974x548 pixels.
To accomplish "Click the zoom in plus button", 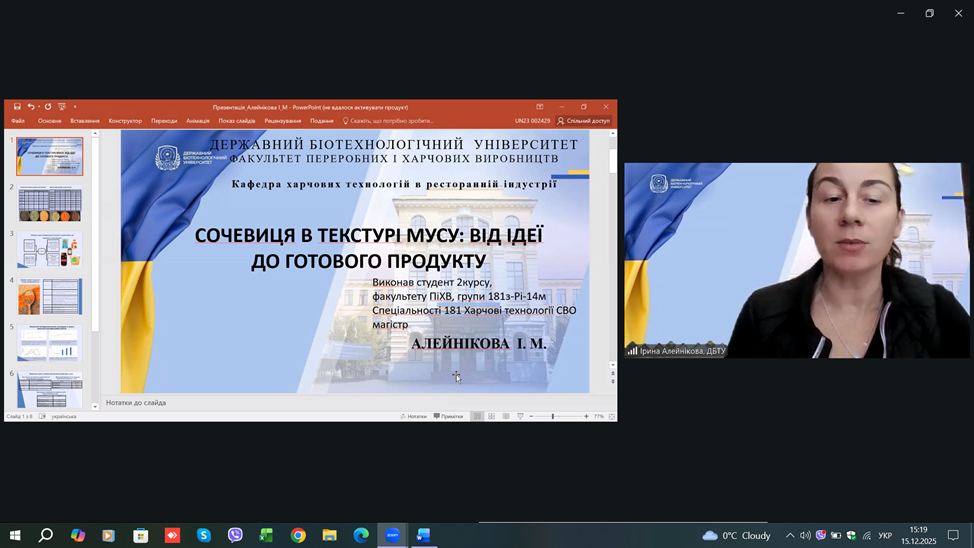I will (586, 416).
